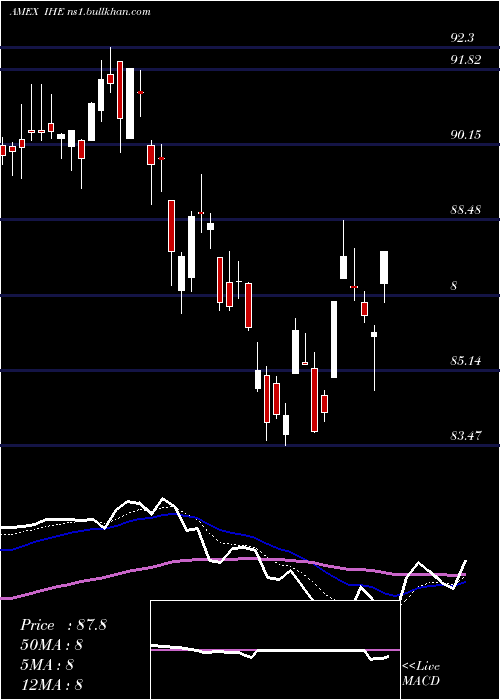Click the 88.48 price level label
The width and height of the screenshot is (500, 700).
tap(466, 210)
